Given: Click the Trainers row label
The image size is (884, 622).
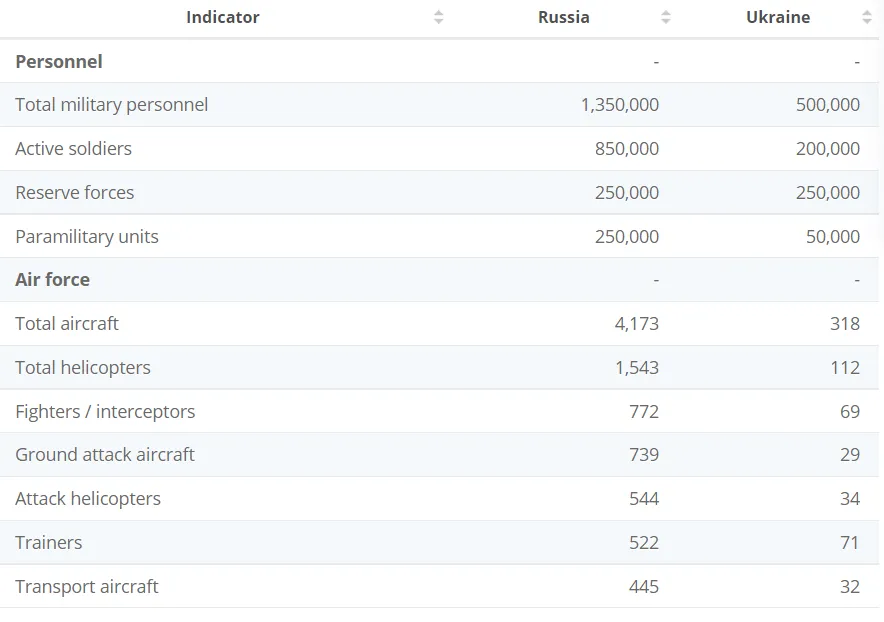Looking at the screenshot, I should (48, 543).
